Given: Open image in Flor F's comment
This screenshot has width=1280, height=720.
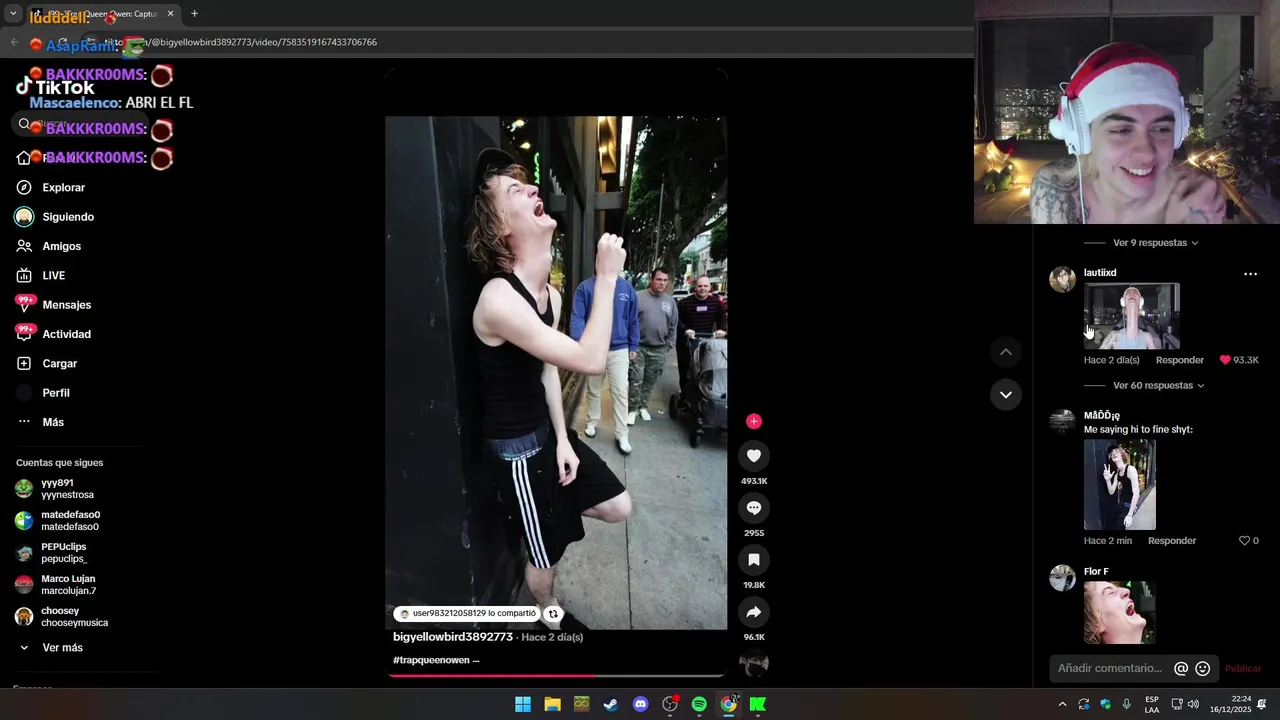Looking at the screenshot, I should click(1120, 612).
